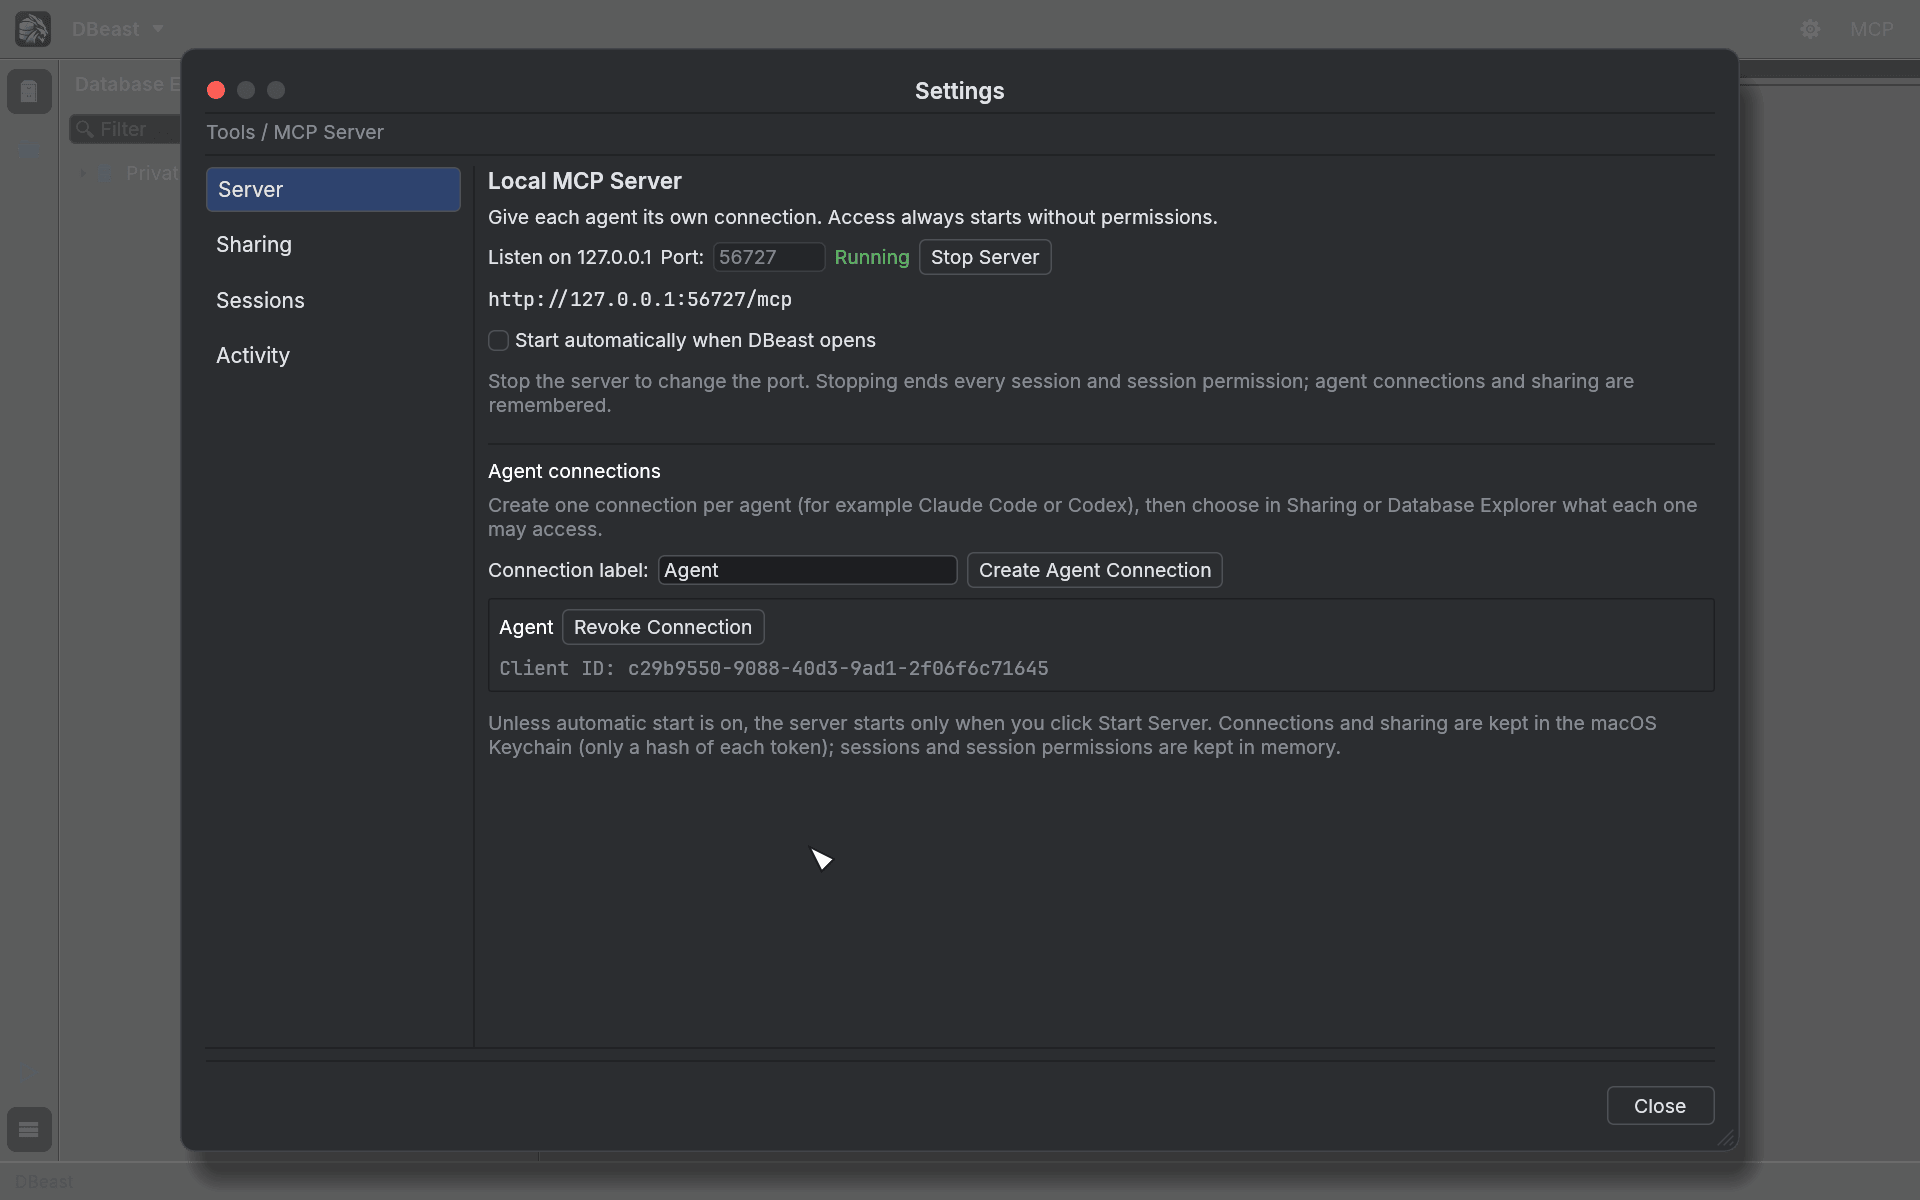Close the Settings dialog with Close button

(x=1660, y=1106)
